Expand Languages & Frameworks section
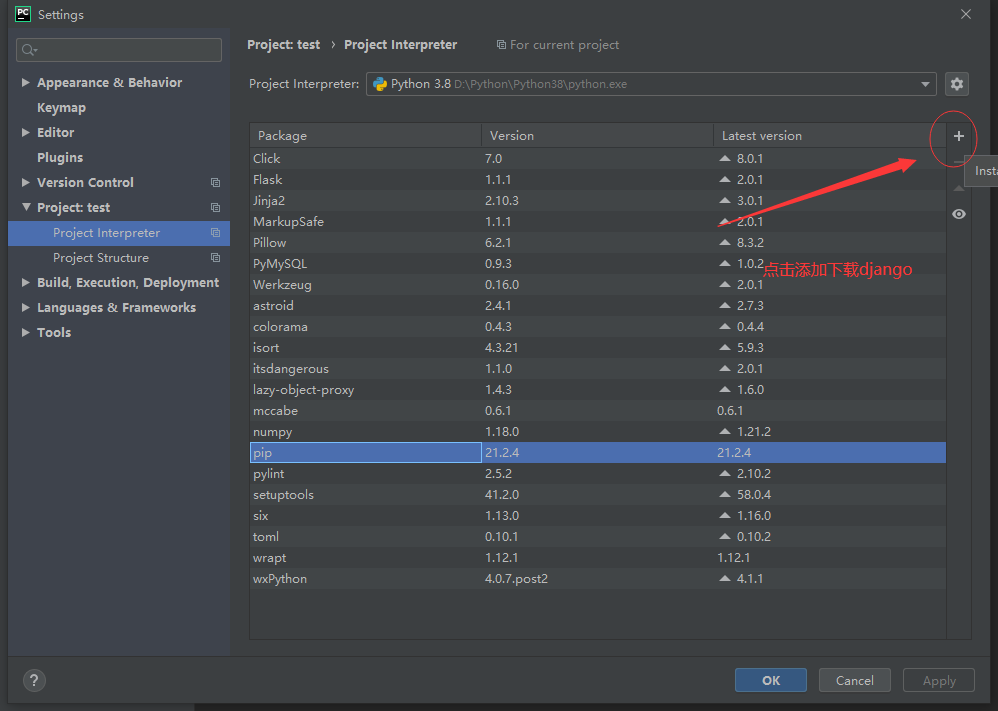Screen dimensions: 998x711 pos(25,307)
